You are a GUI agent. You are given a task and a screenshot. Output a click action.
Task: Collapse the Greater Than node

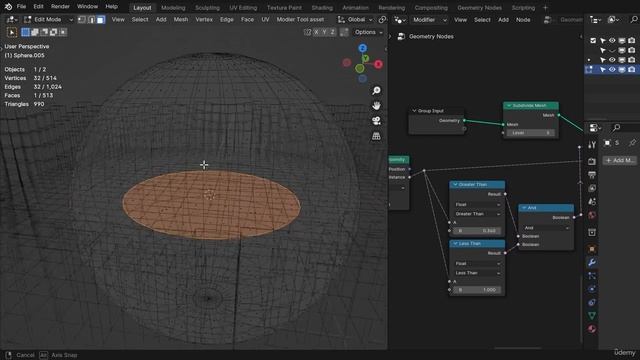[455, 184]
